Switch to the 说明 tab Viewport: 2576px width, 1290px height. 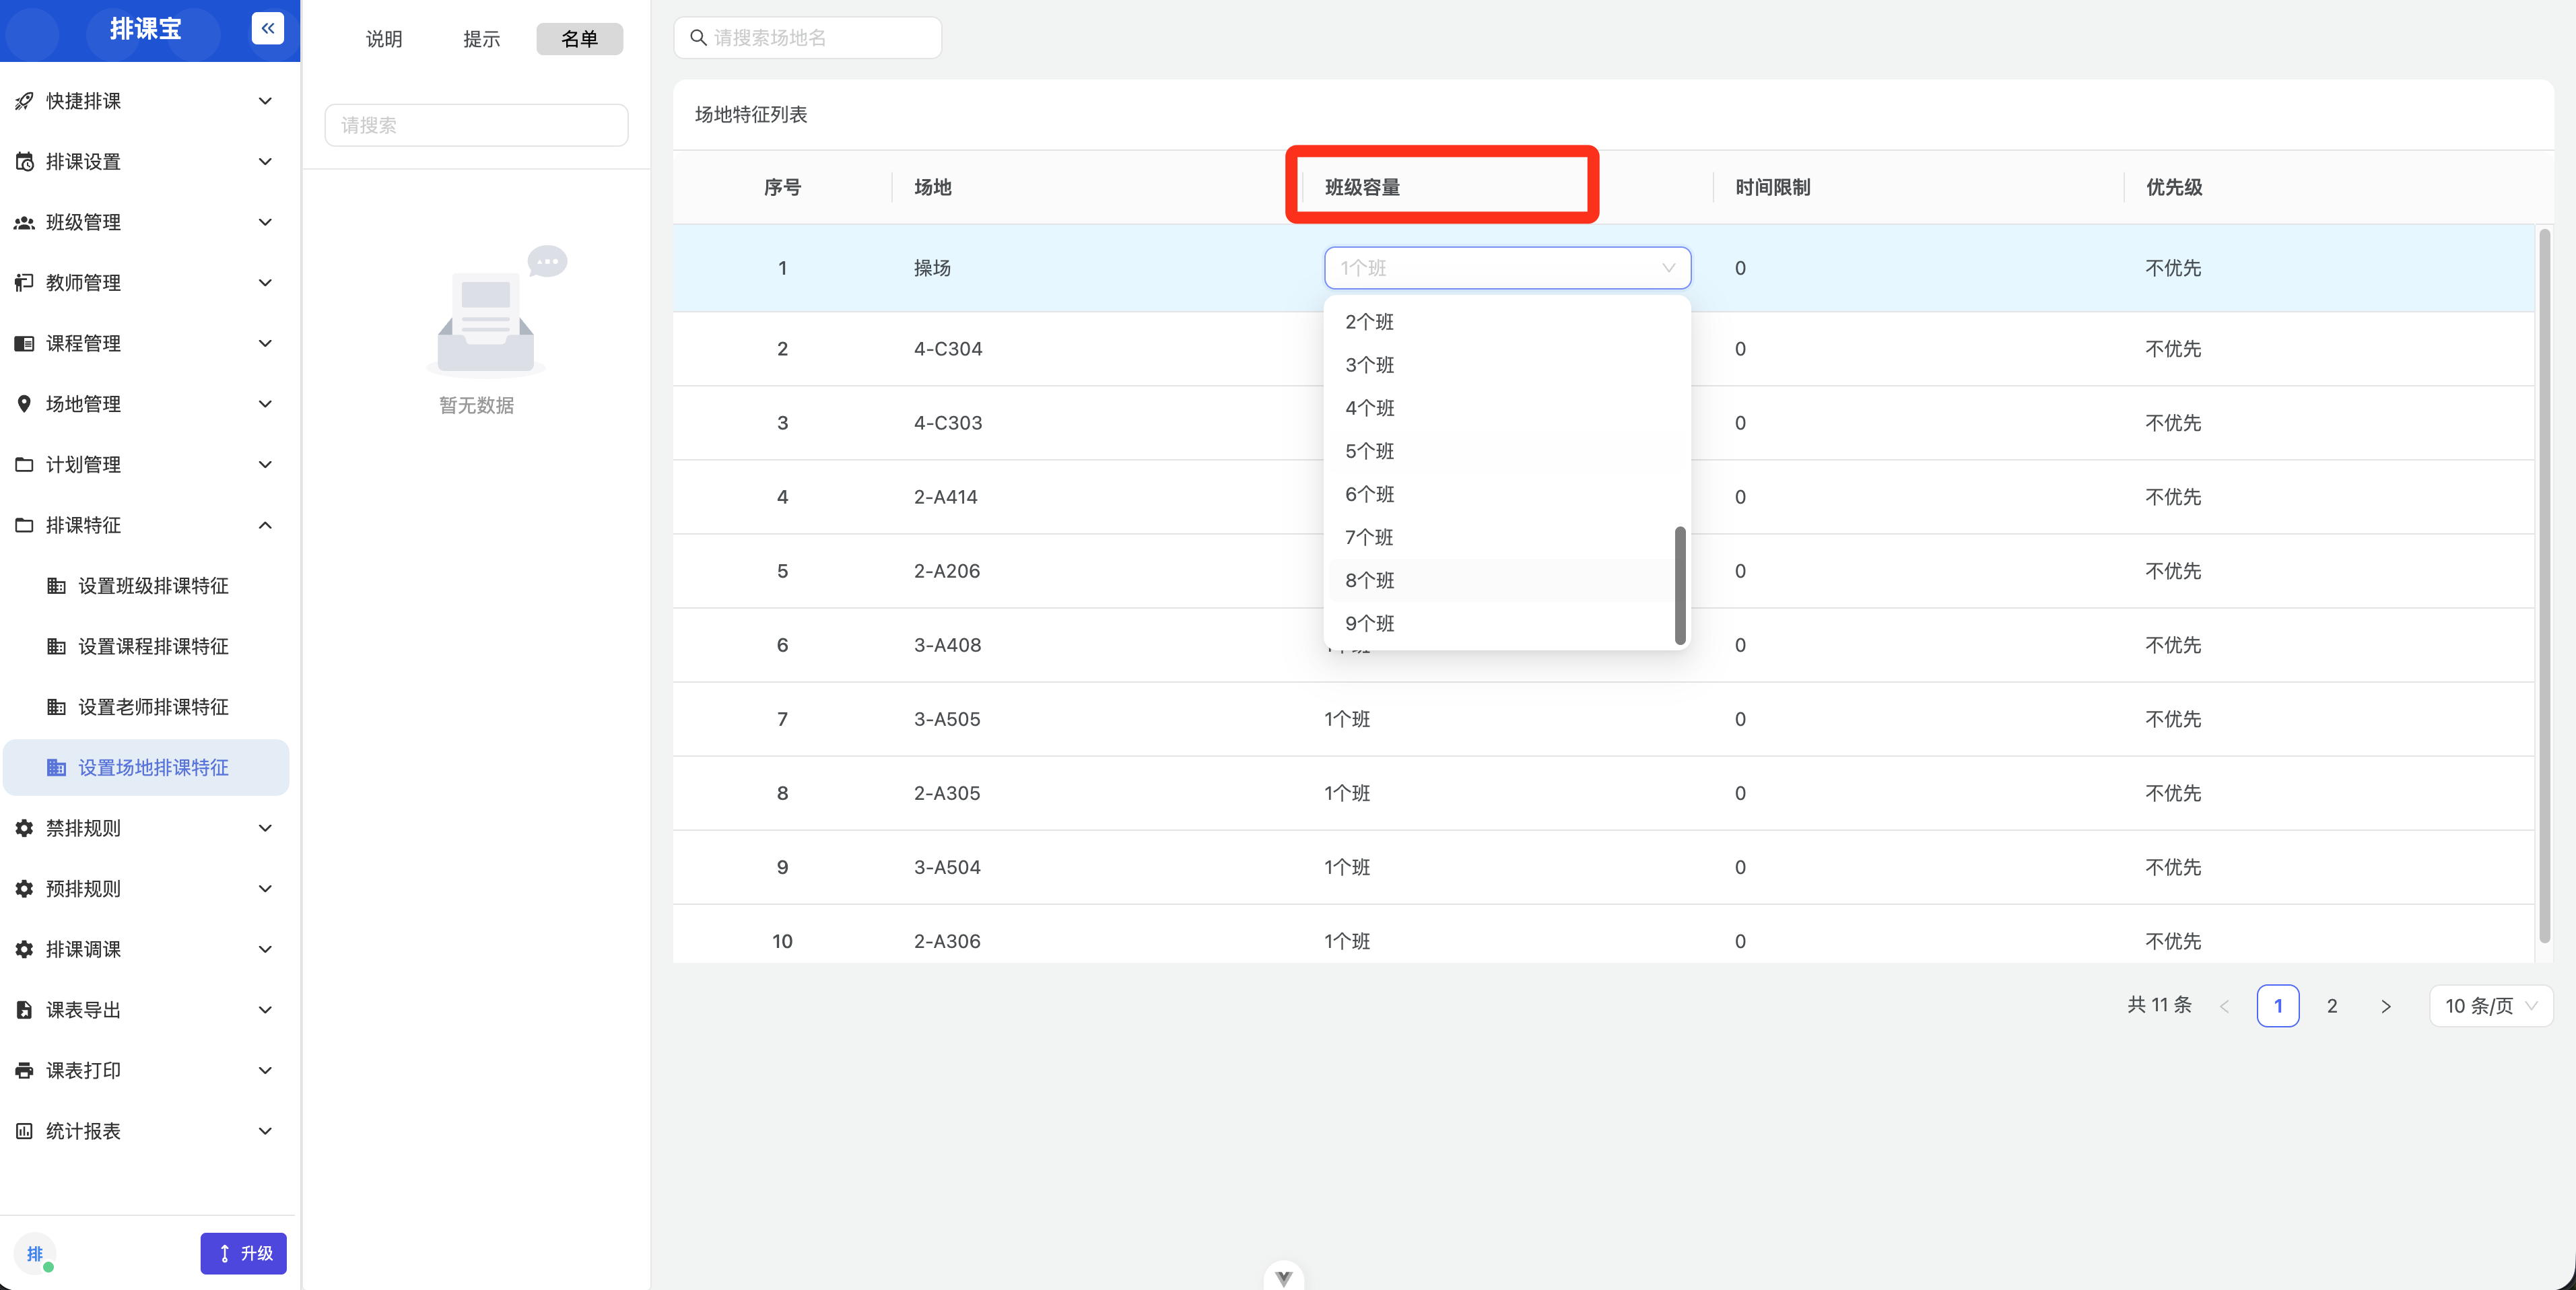click(384, 39)
